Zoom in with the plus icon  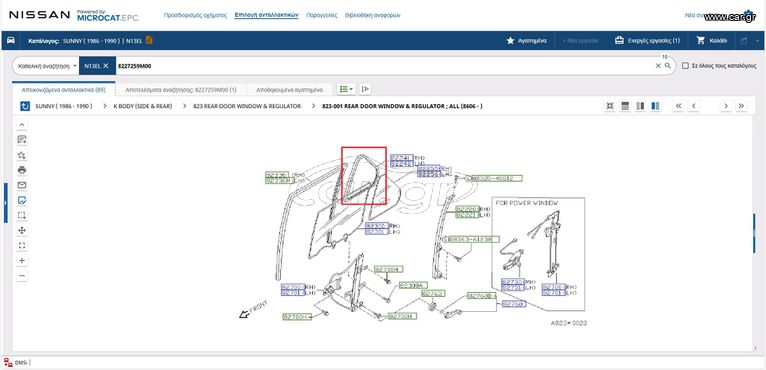pyautogui.click(x=21, y=261)
